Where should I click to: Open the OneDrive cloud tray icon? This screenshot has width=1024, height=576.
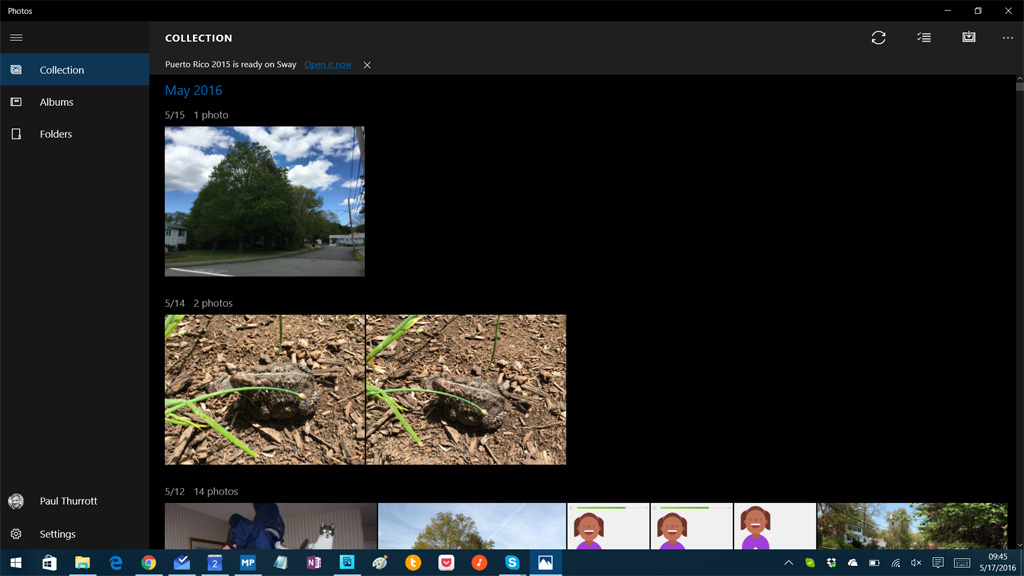tap(854, 562)
